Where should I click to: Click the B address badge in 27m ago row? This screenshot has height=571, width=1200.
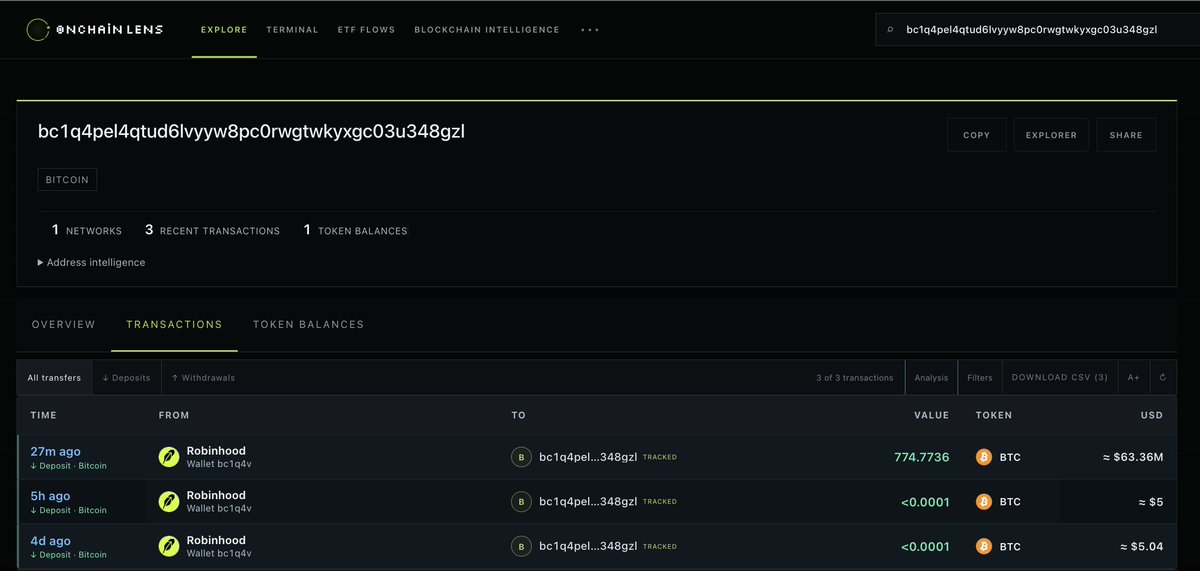pyautogui.click(x=521, y=457)
